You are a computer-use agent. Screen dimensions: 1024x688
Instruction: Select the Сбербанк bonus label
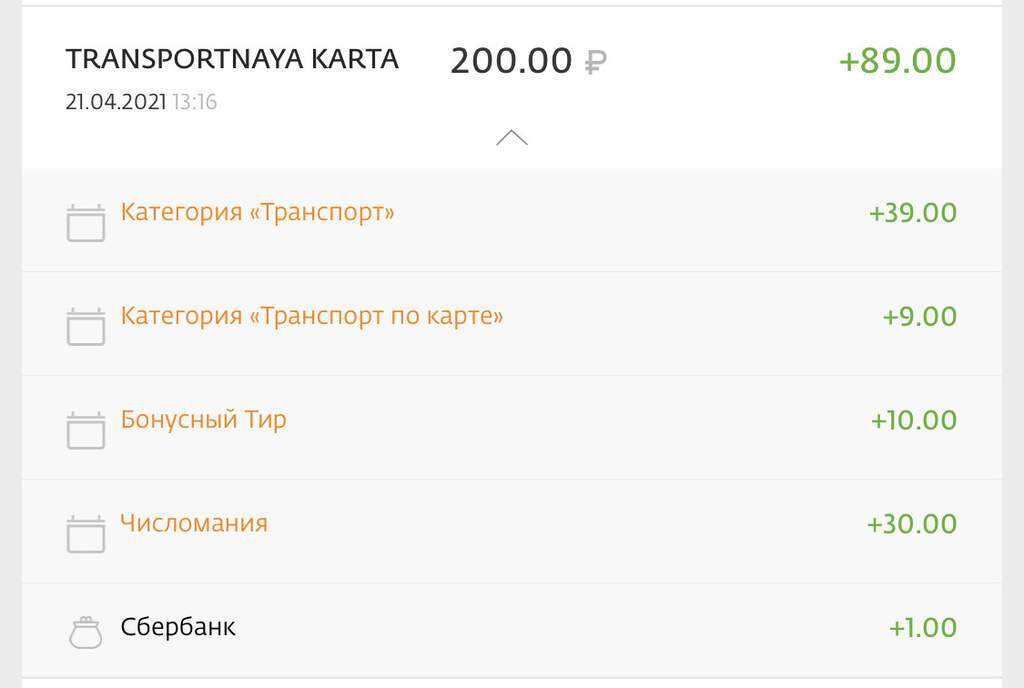[178, 627]
